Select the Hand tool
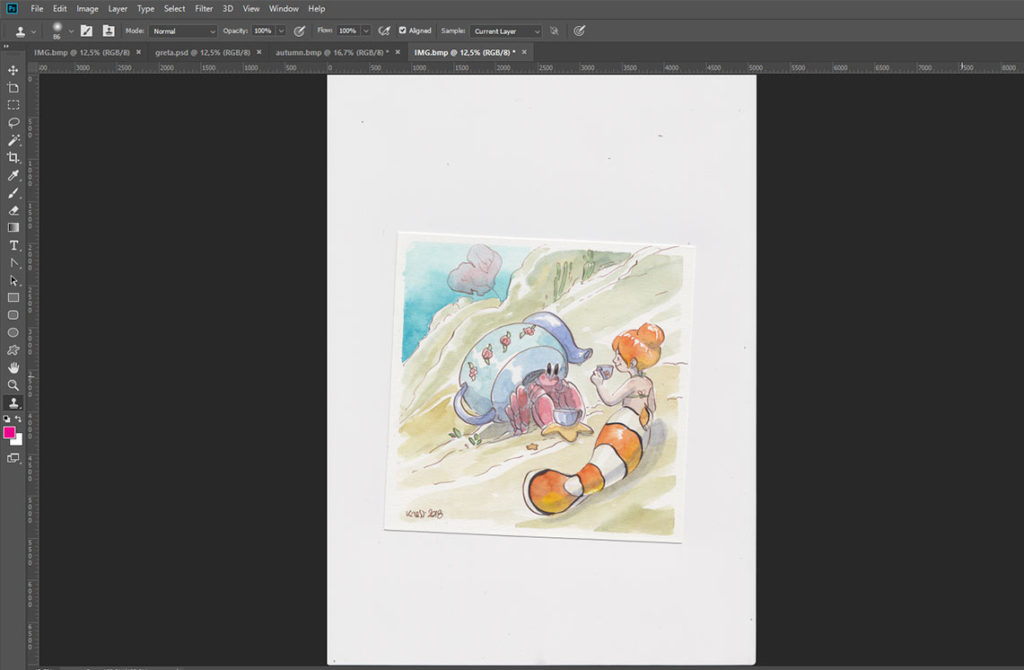 (x=13, y=369)
